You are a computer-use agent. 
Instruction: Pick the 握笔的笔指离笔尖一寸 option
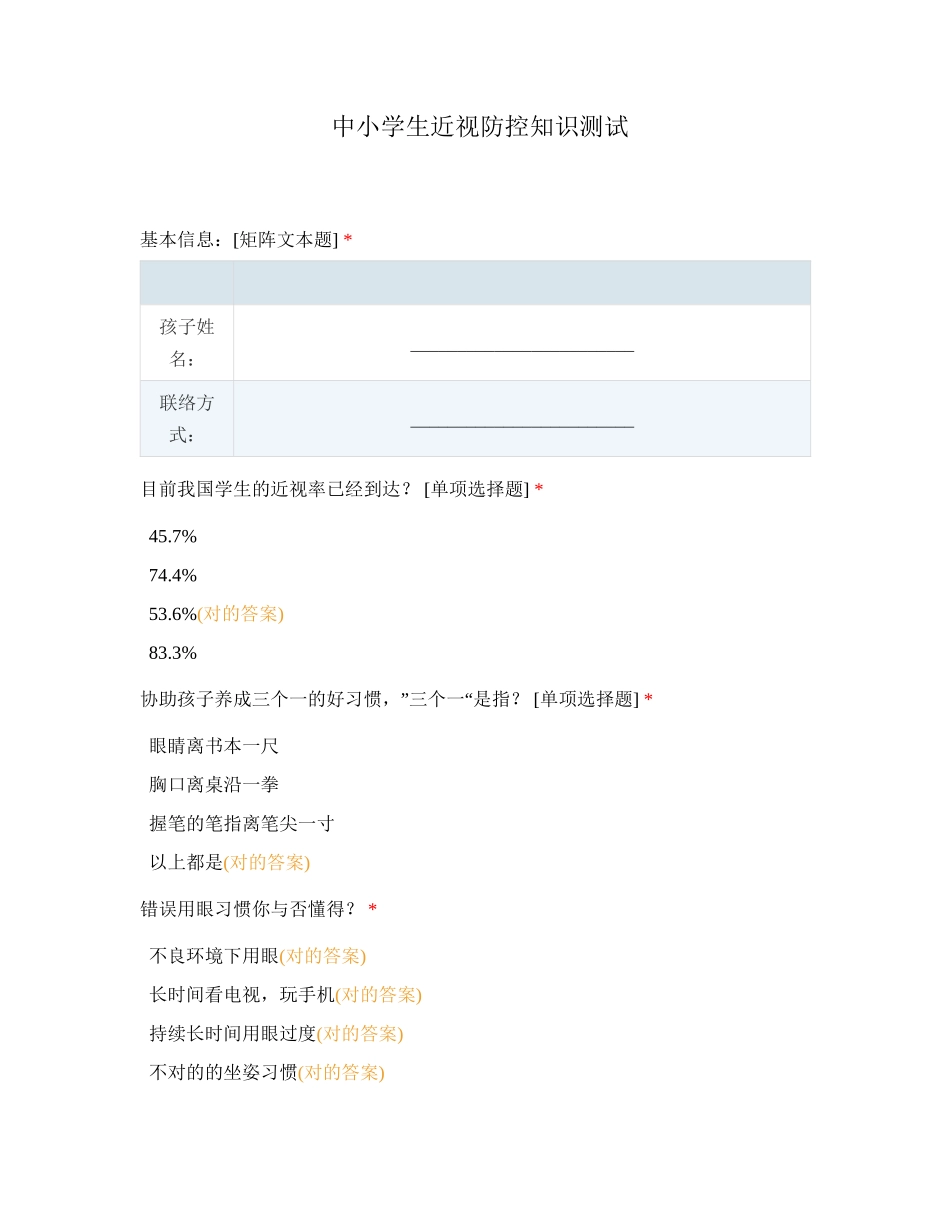click(242, 824)
